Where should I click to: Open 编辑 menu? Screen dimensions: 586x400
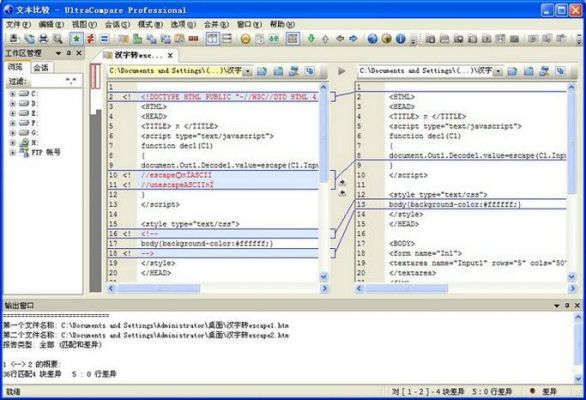pos(51,25)
